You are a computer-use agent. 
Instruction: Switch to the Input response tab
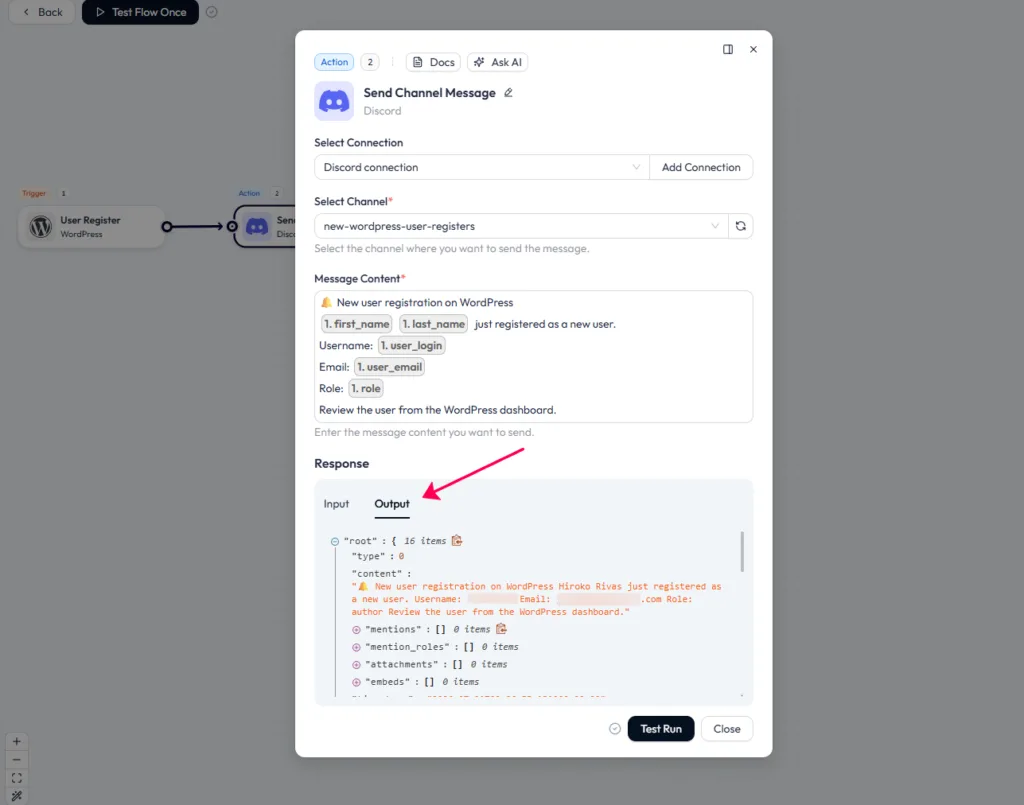coord(336,504)
